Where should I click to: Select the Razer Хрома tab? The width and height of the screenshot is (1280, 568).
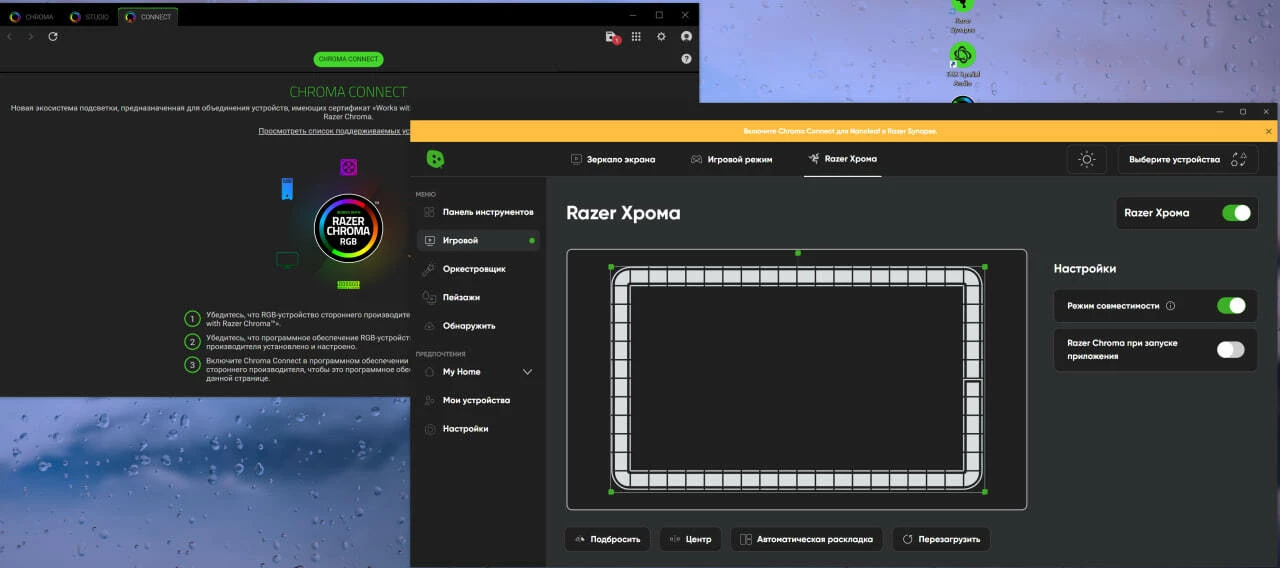tap(842, 158)
